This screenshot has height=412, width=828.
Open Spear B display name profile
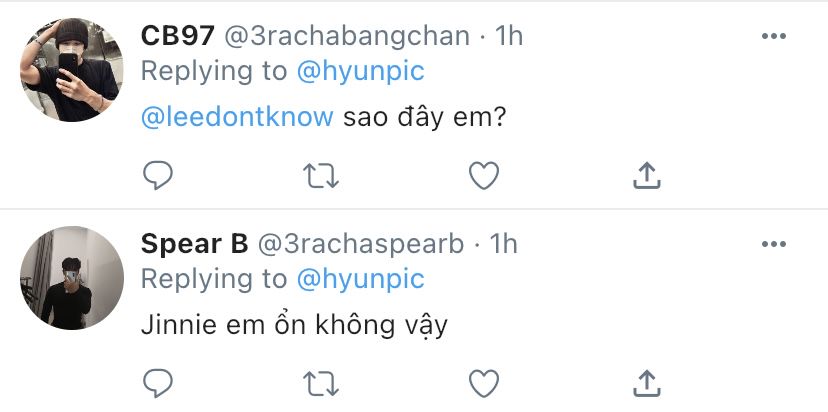click(x=194, y=244)
